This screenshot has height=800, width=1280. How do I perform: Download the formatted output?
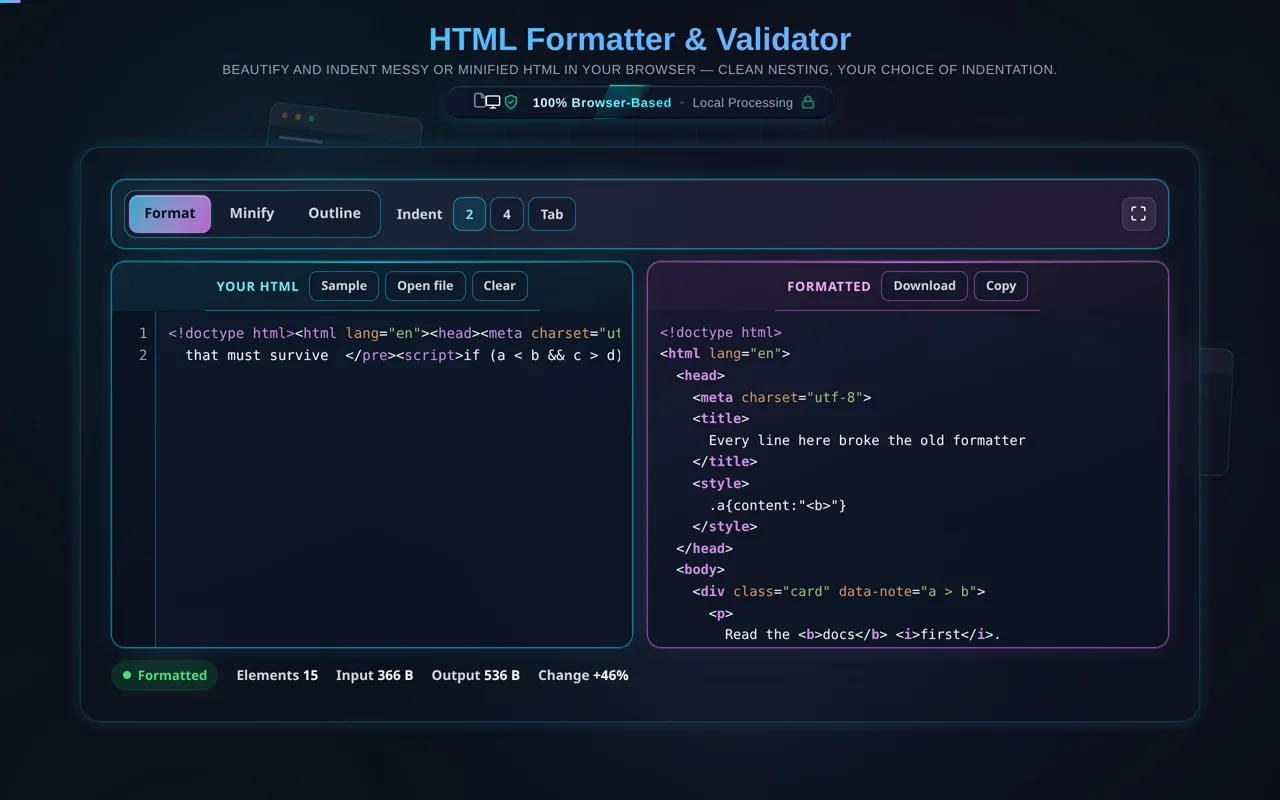tap(924, 286)
